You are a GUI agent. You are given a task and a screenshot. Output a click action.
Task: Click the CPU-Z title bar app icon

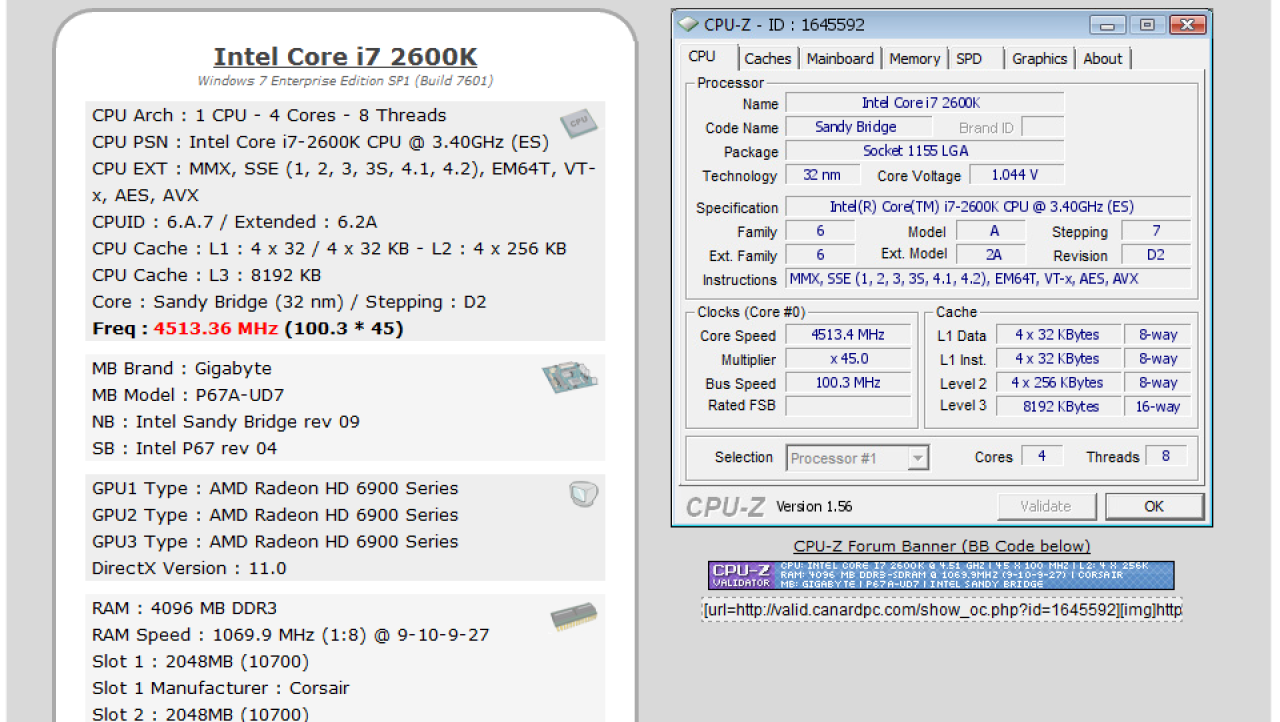(688, 24)
